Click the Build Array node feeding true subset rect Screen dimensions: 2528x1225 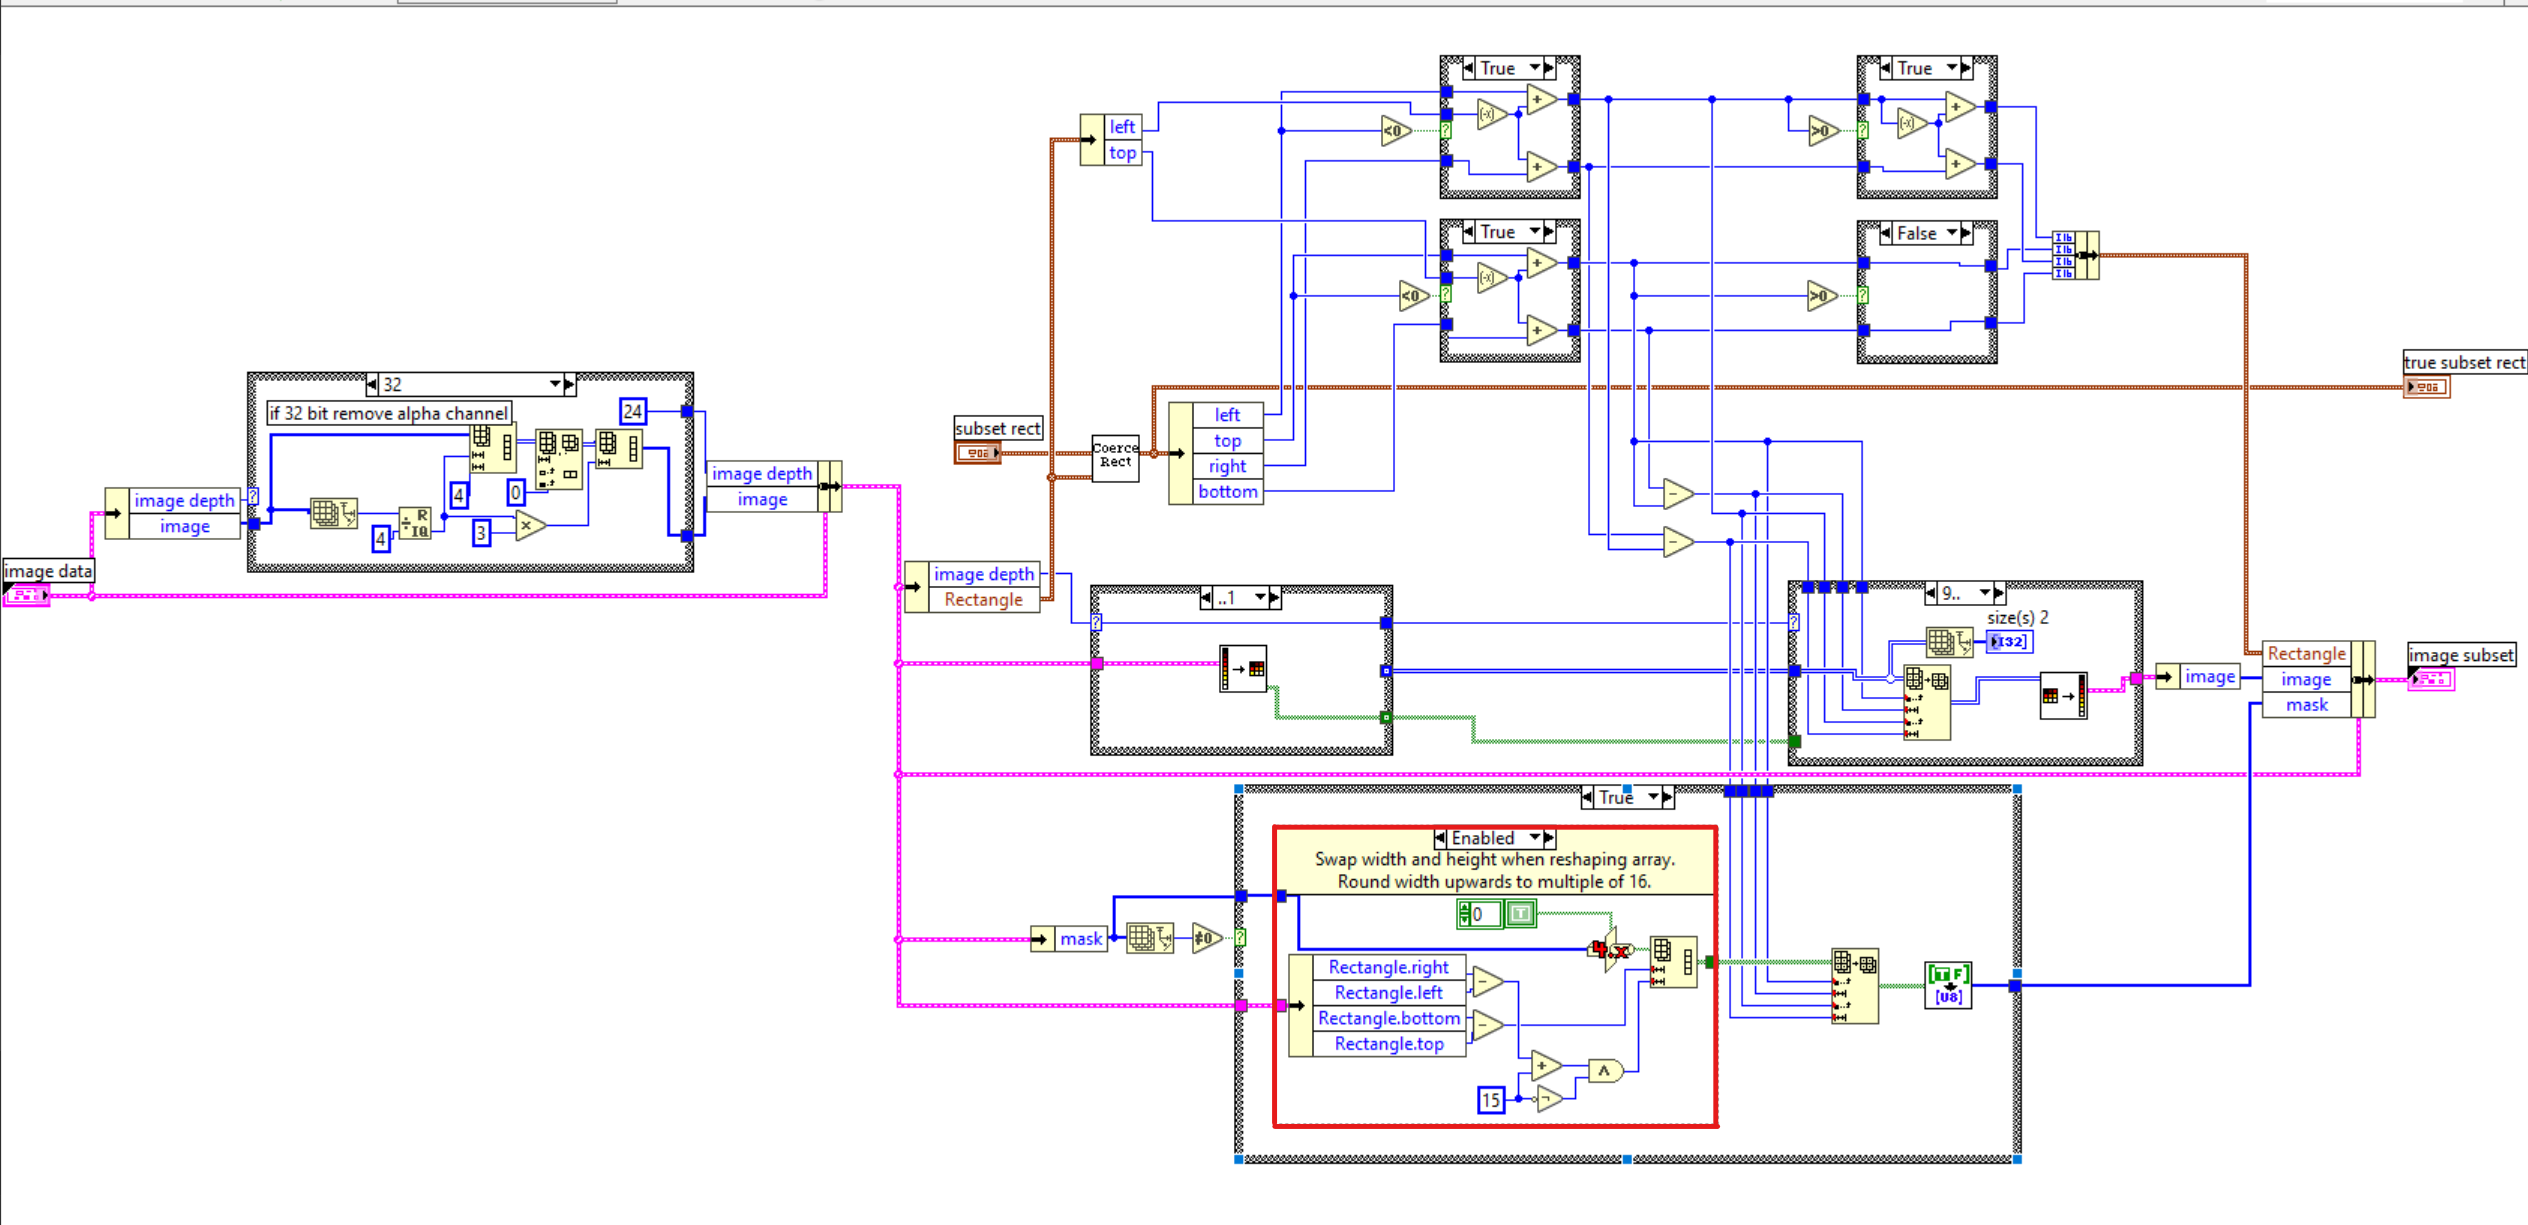tap(2075, 255)
